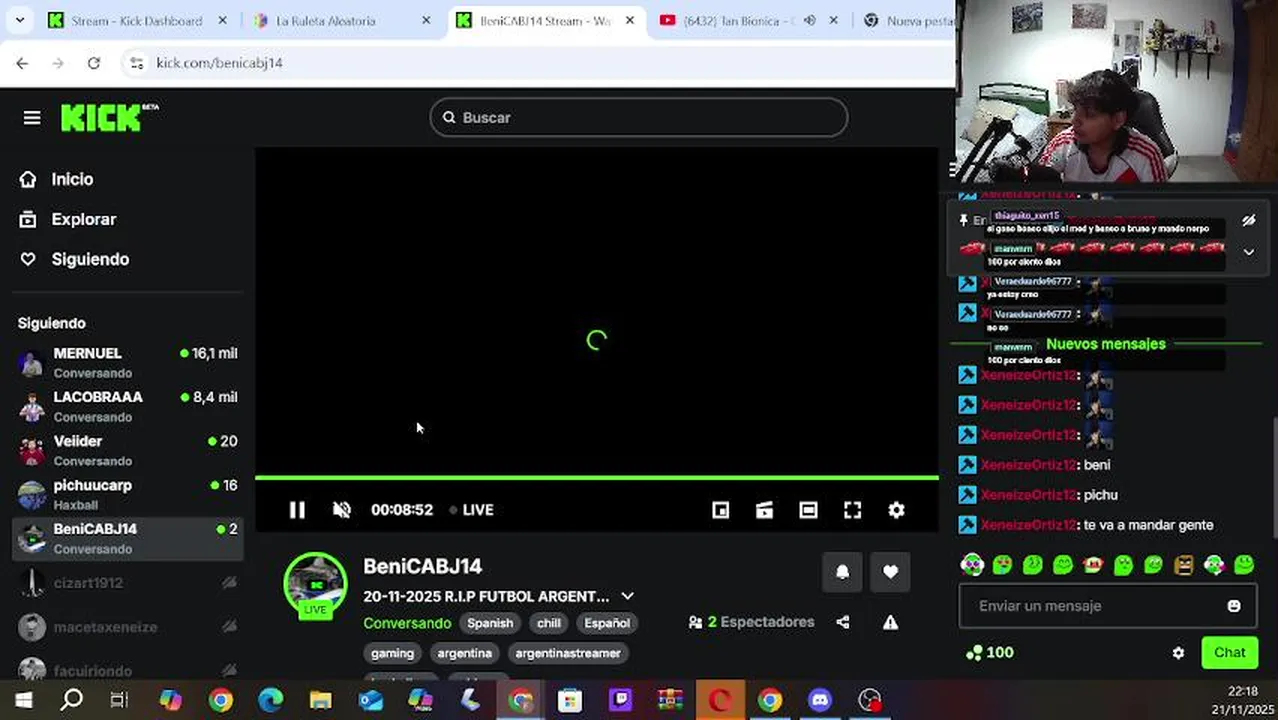Send message with Chat button

point(1229,653)
